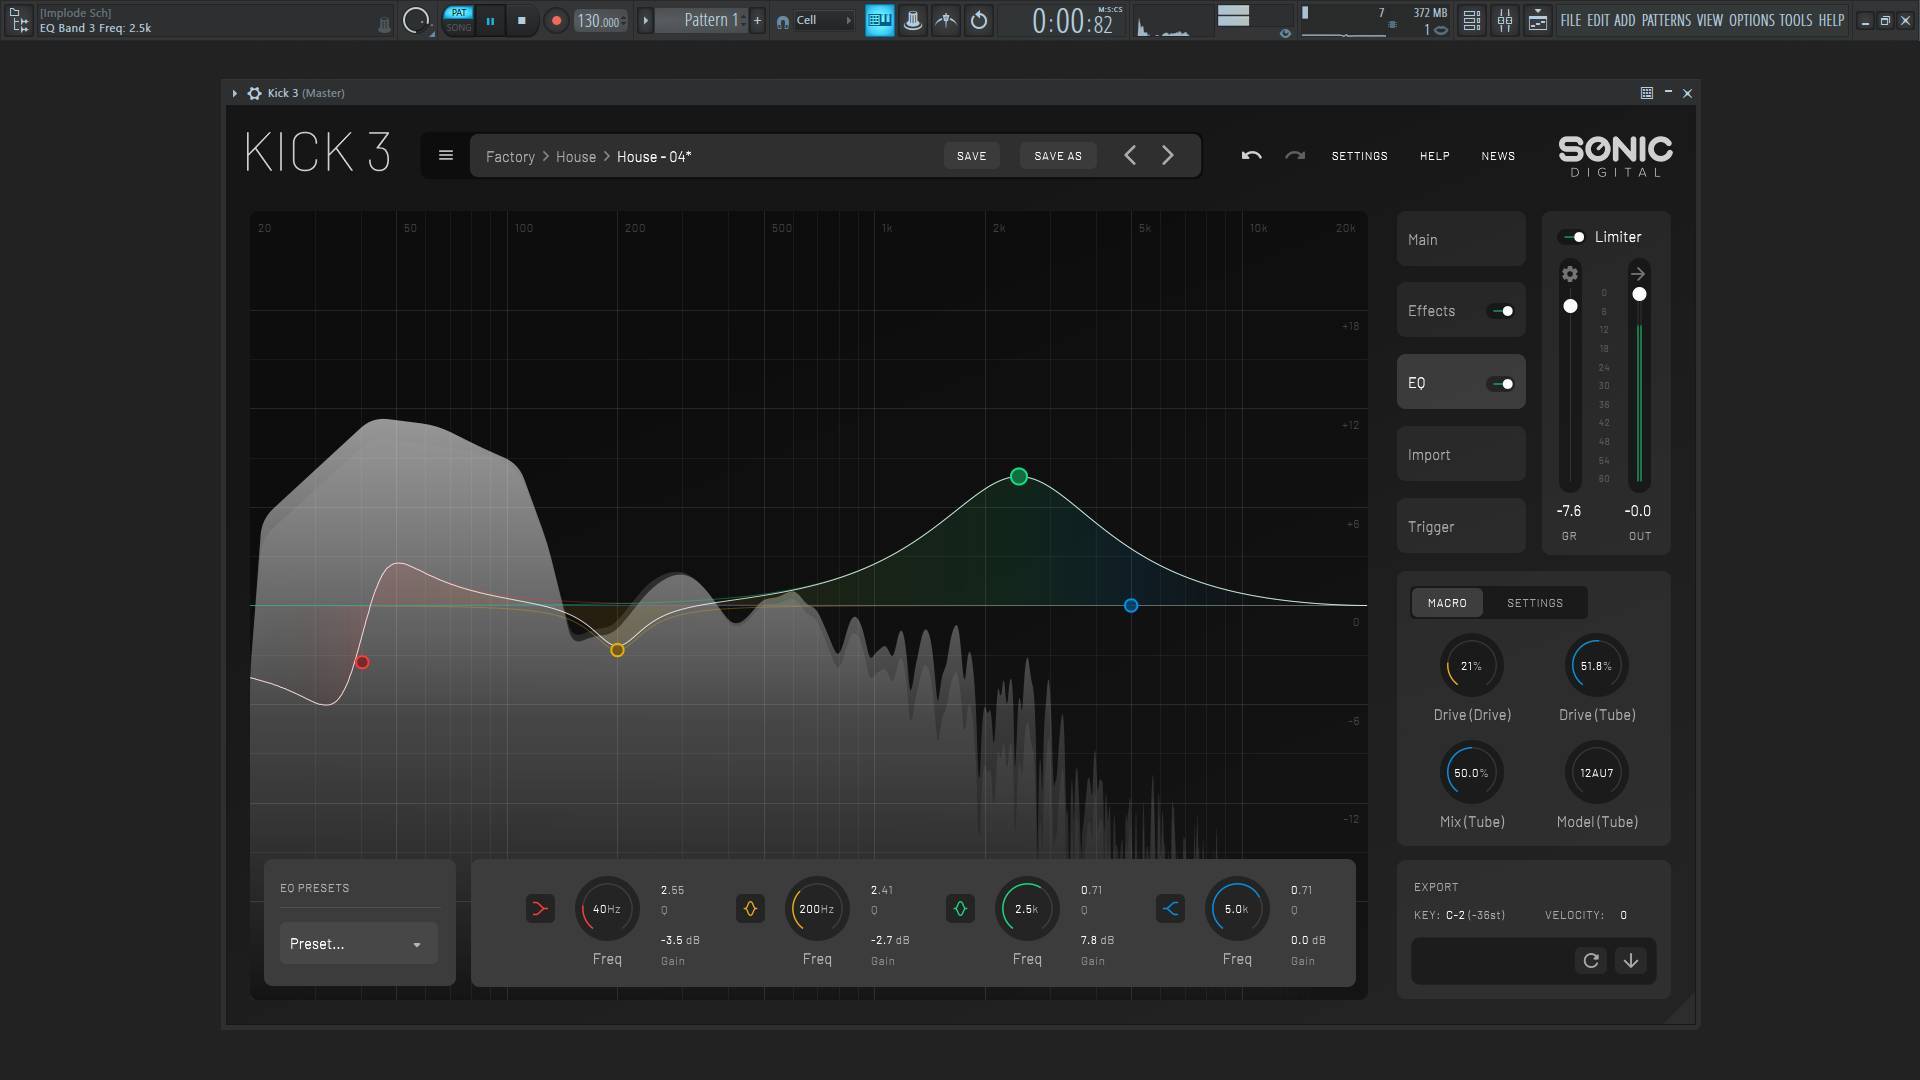Open the PATTERNS menu
This screenshot has width=1920, height=1080.
1666,20
